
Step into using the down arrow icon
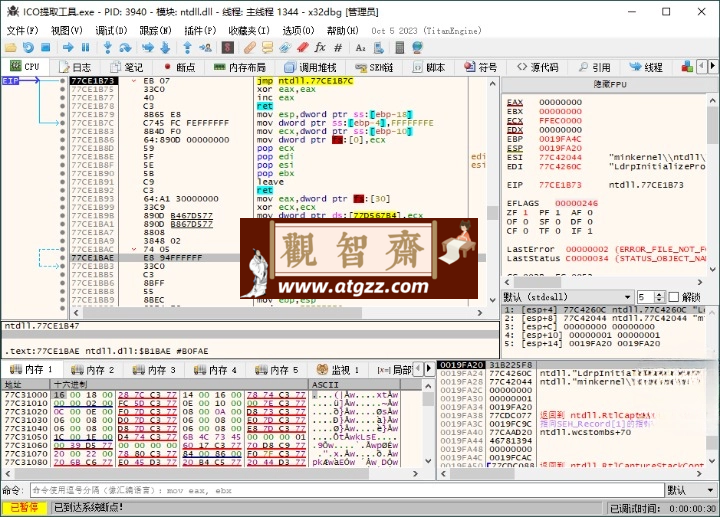(x=108, y=47)
